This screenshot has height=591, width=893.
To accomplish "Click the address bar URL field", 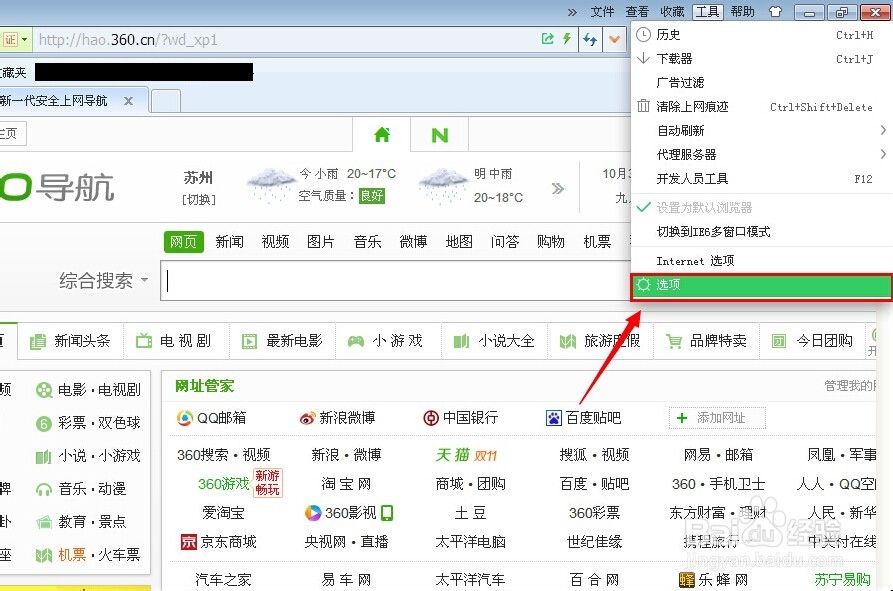I will pyautogui.click(x=285, y=40).
